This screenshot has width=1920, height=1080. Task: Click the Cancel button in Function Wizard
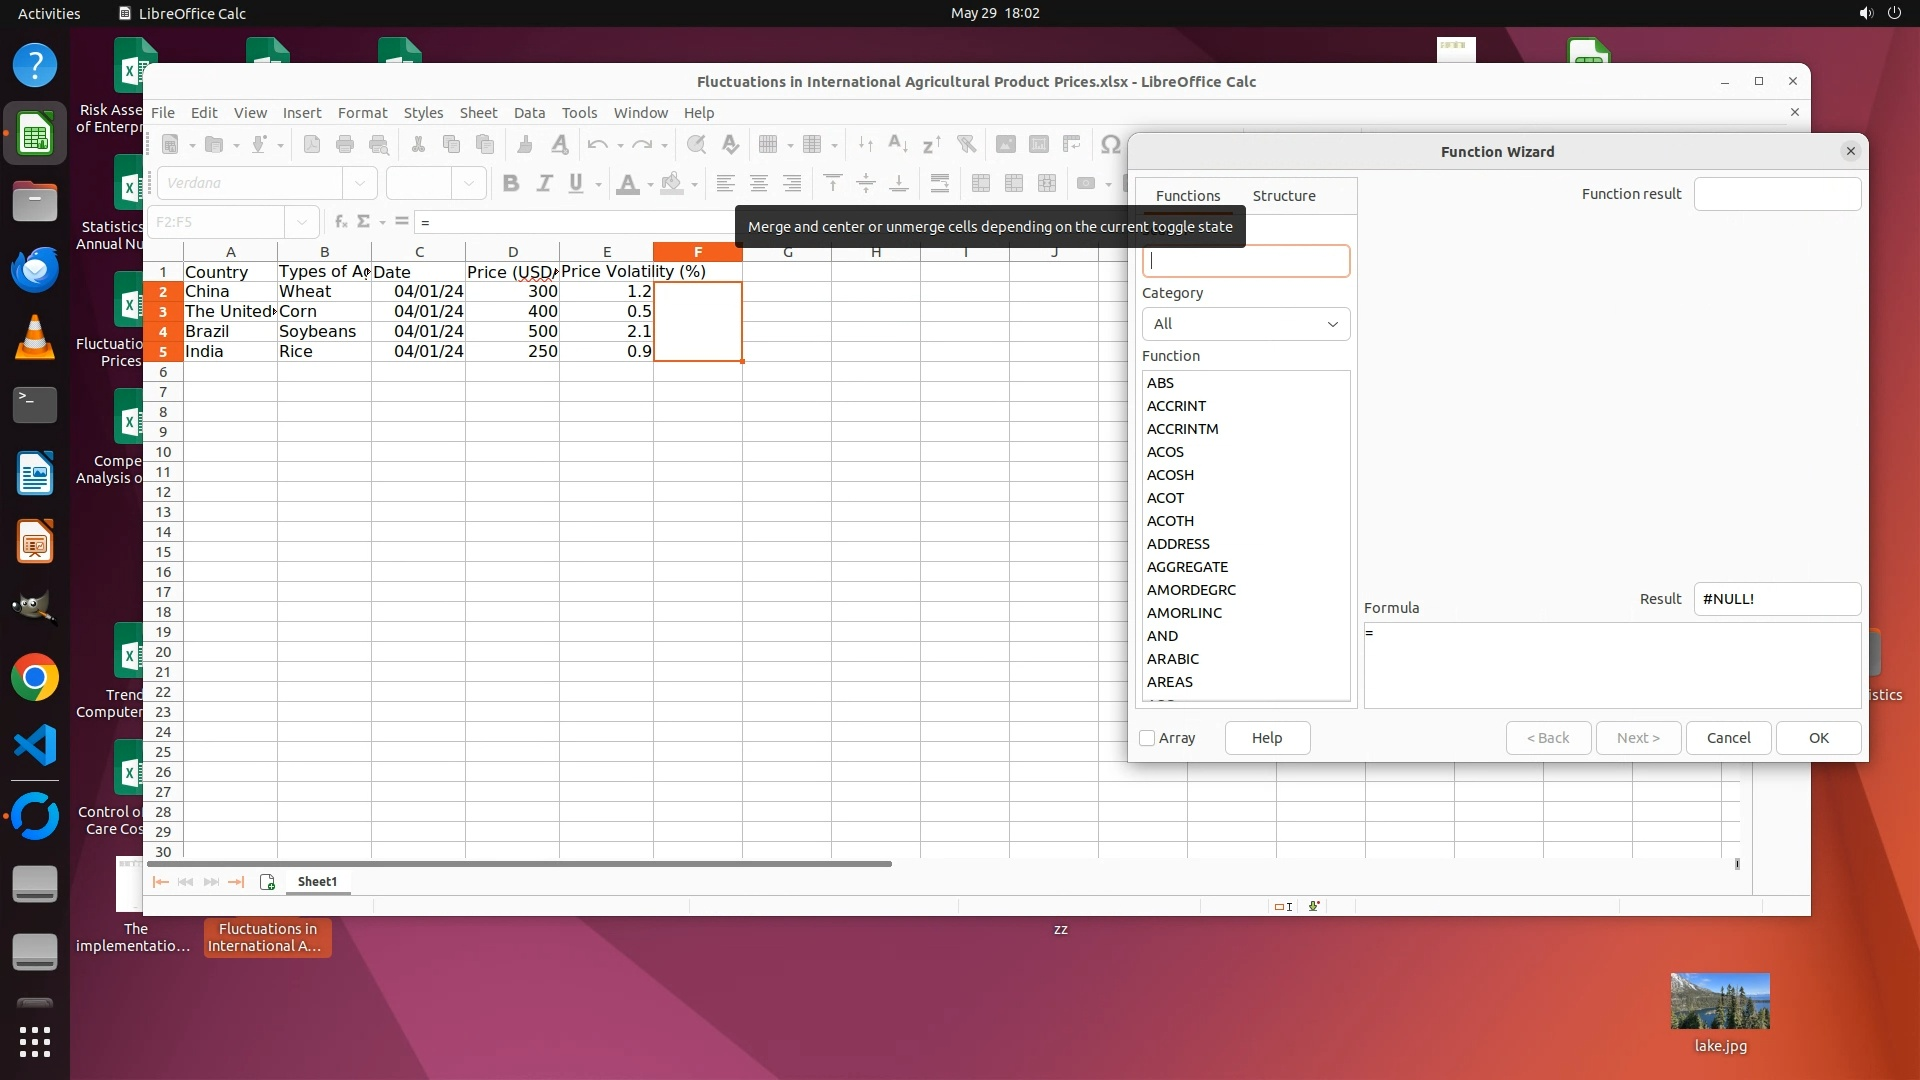tap(1727, 738)
